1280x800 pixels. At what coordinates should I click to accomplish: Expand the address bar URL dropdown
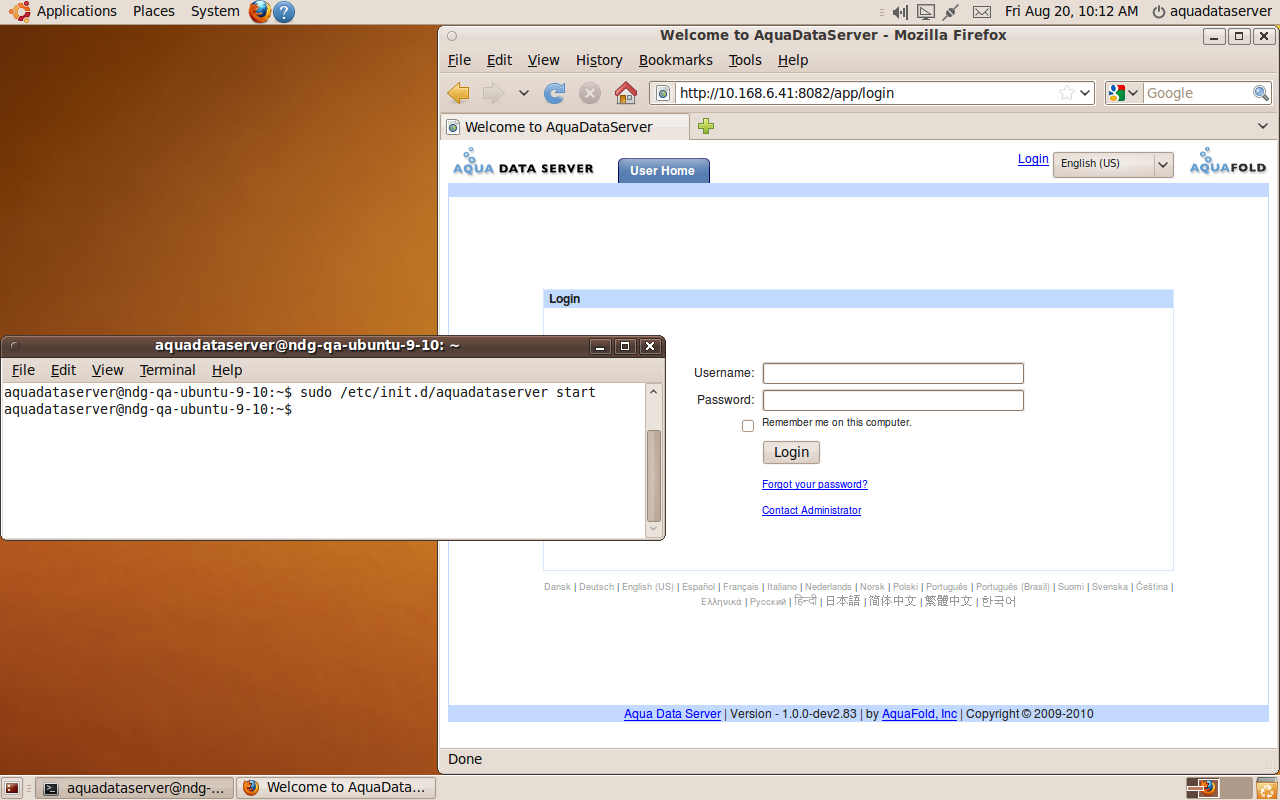(1085, 93)
